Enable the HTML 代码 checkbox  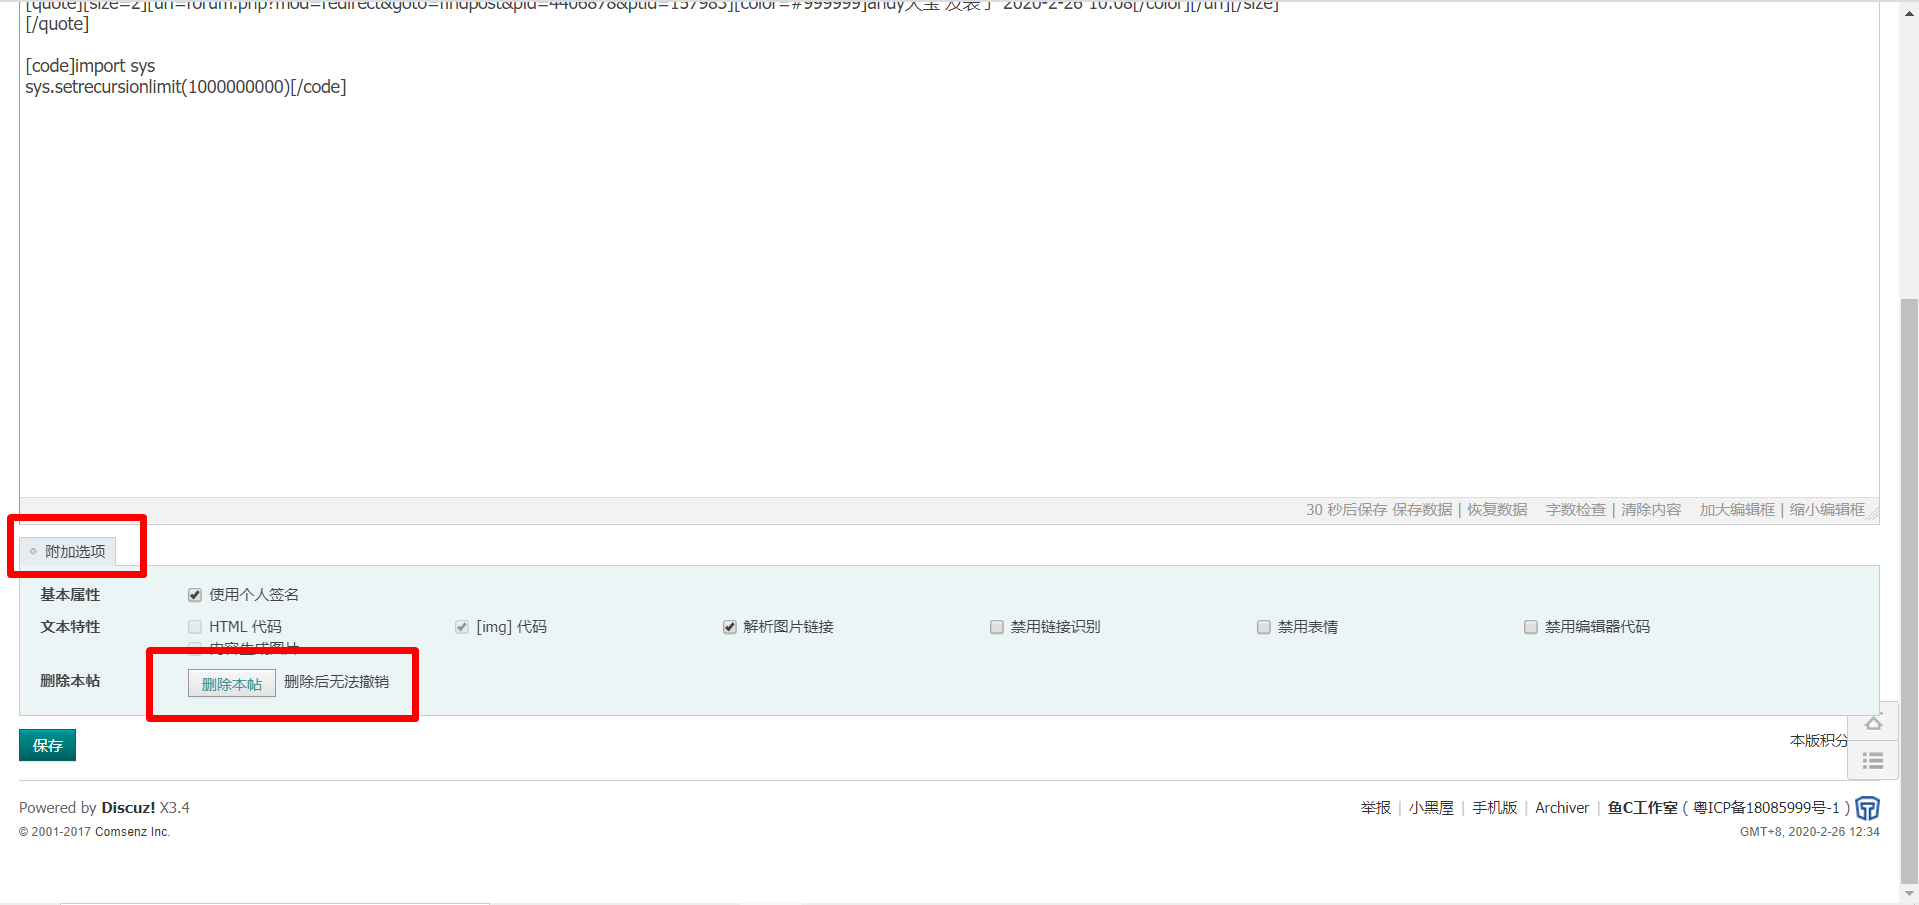point(195,627)
